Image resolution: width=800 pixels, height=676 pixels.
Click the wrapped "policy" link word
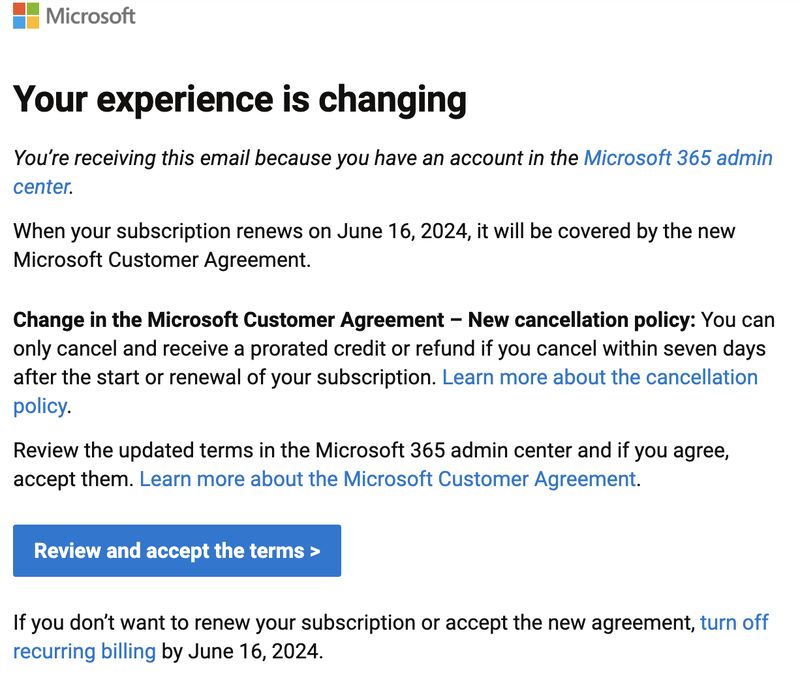tap(40, 406)
